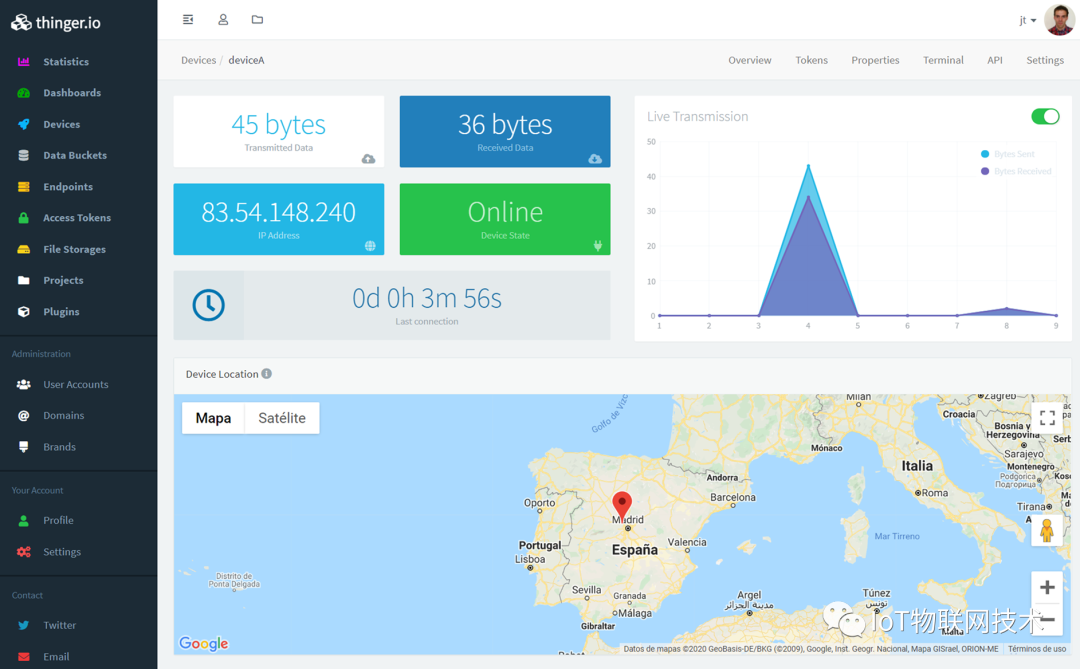Click the Online Device State card
The image size is (1080, 669).
pyautogui.click(x=505, y=219)
